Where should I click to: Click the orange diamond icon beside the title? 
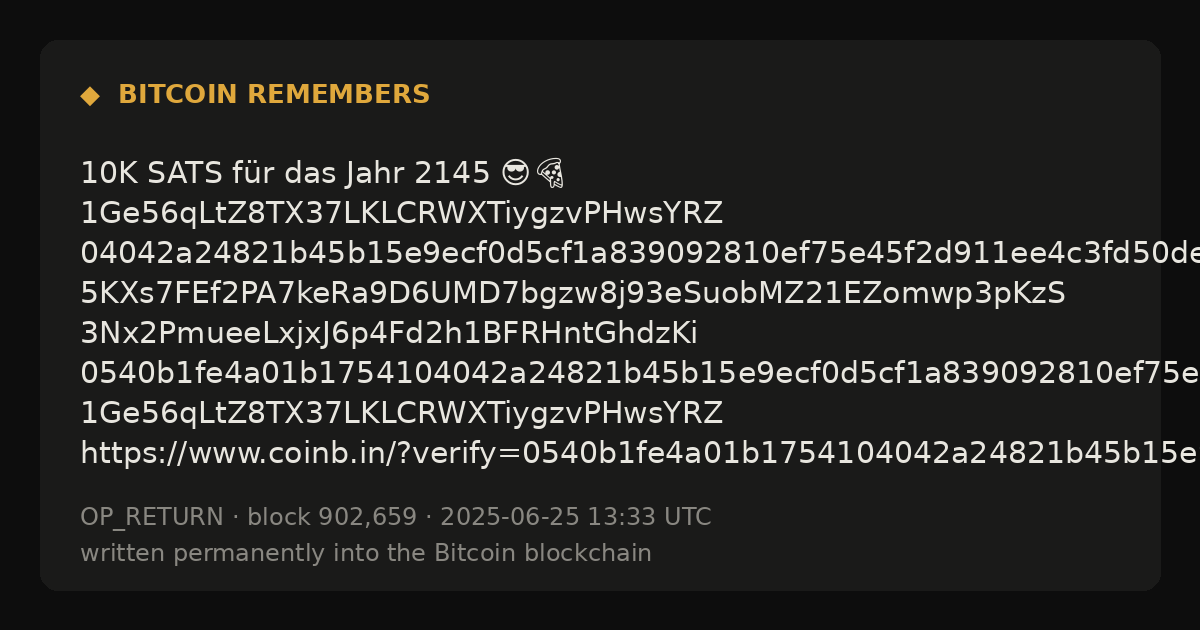tap(90, 95)
